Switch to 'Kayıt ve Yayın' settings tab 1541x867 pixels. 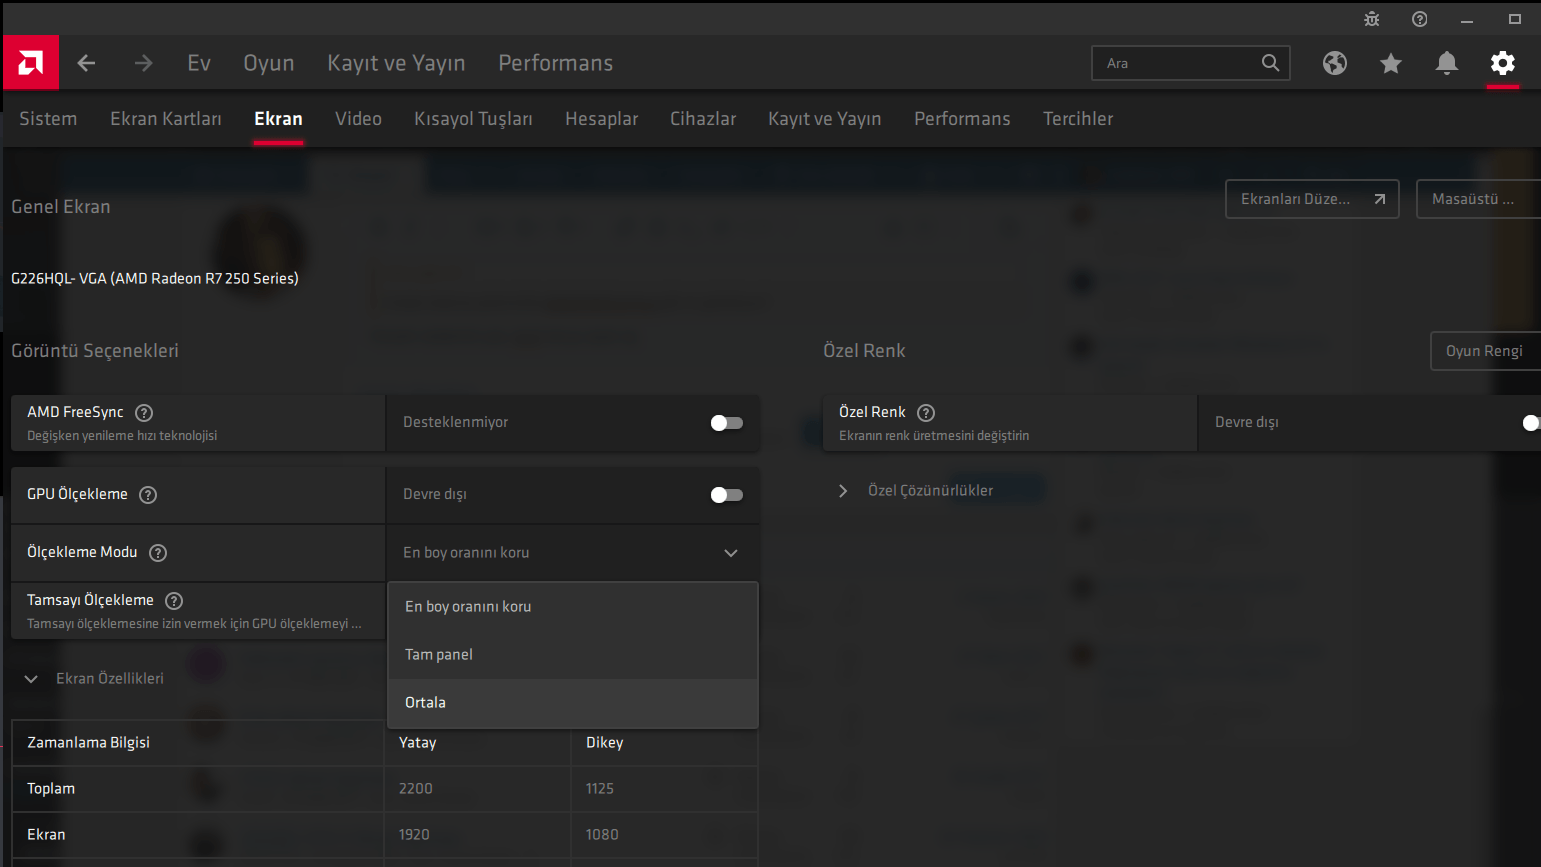(x=825, y=119)
